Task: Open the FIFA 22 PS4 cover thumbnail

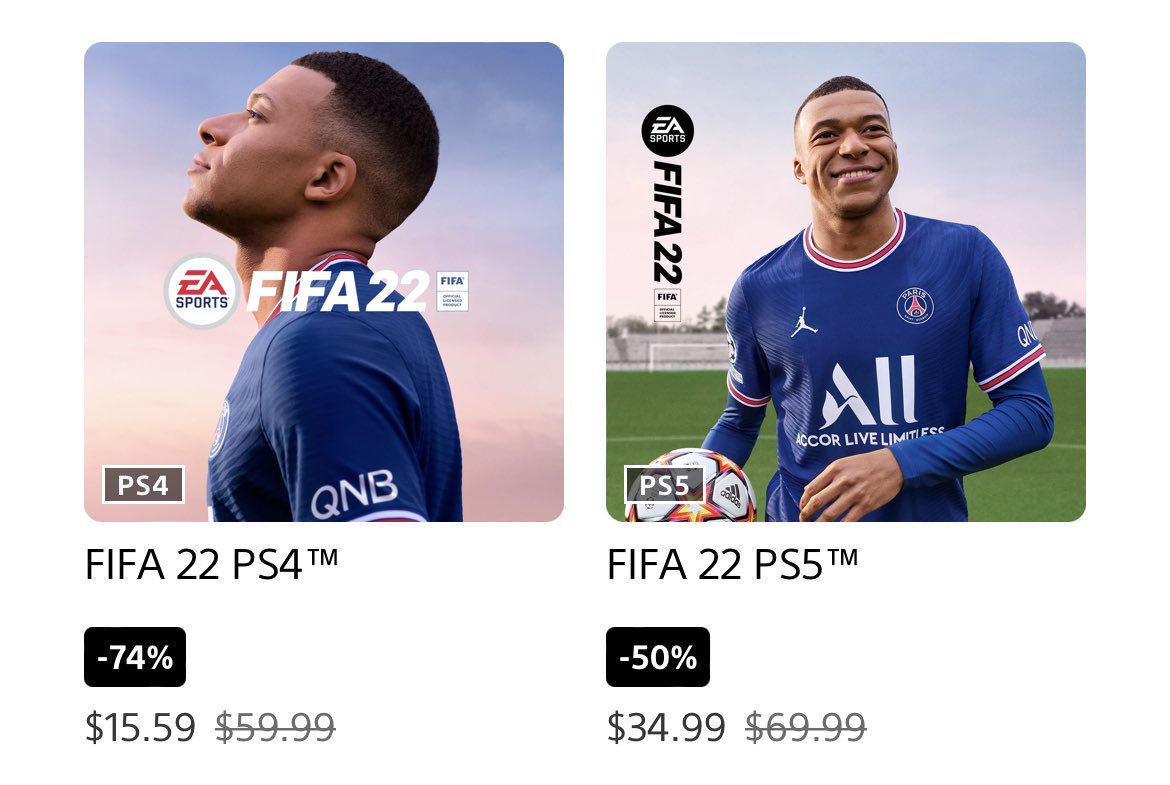Action: (324, 282)
